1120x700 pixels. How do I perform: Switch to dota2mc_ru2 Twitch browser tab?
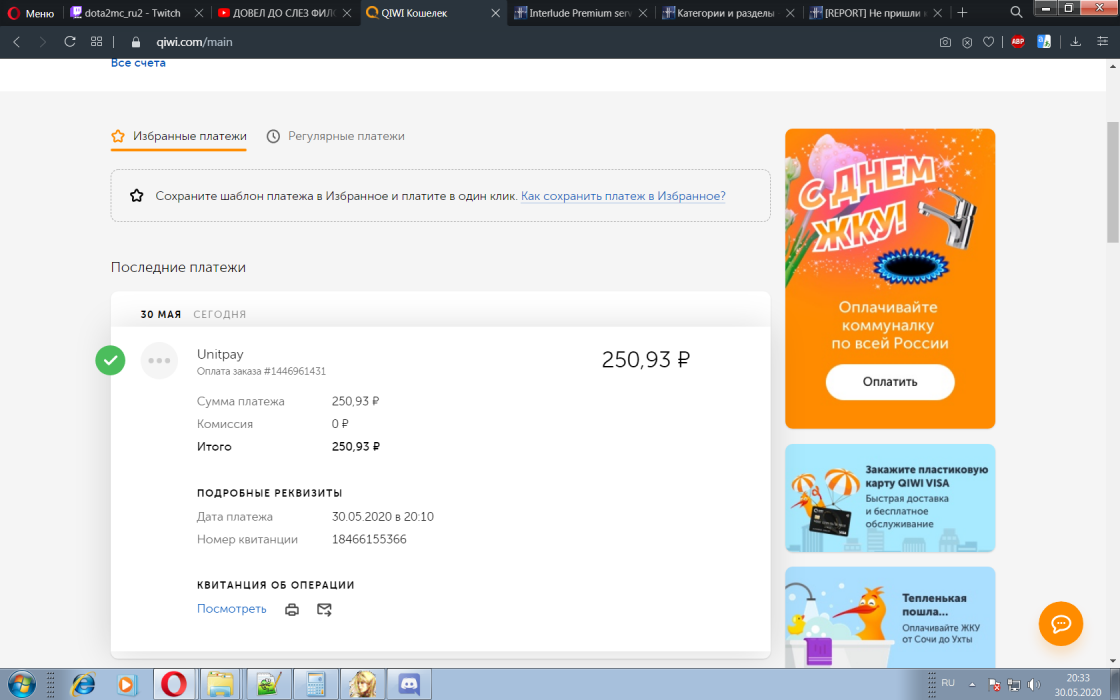pyautogui.click(x=134, y=13)
